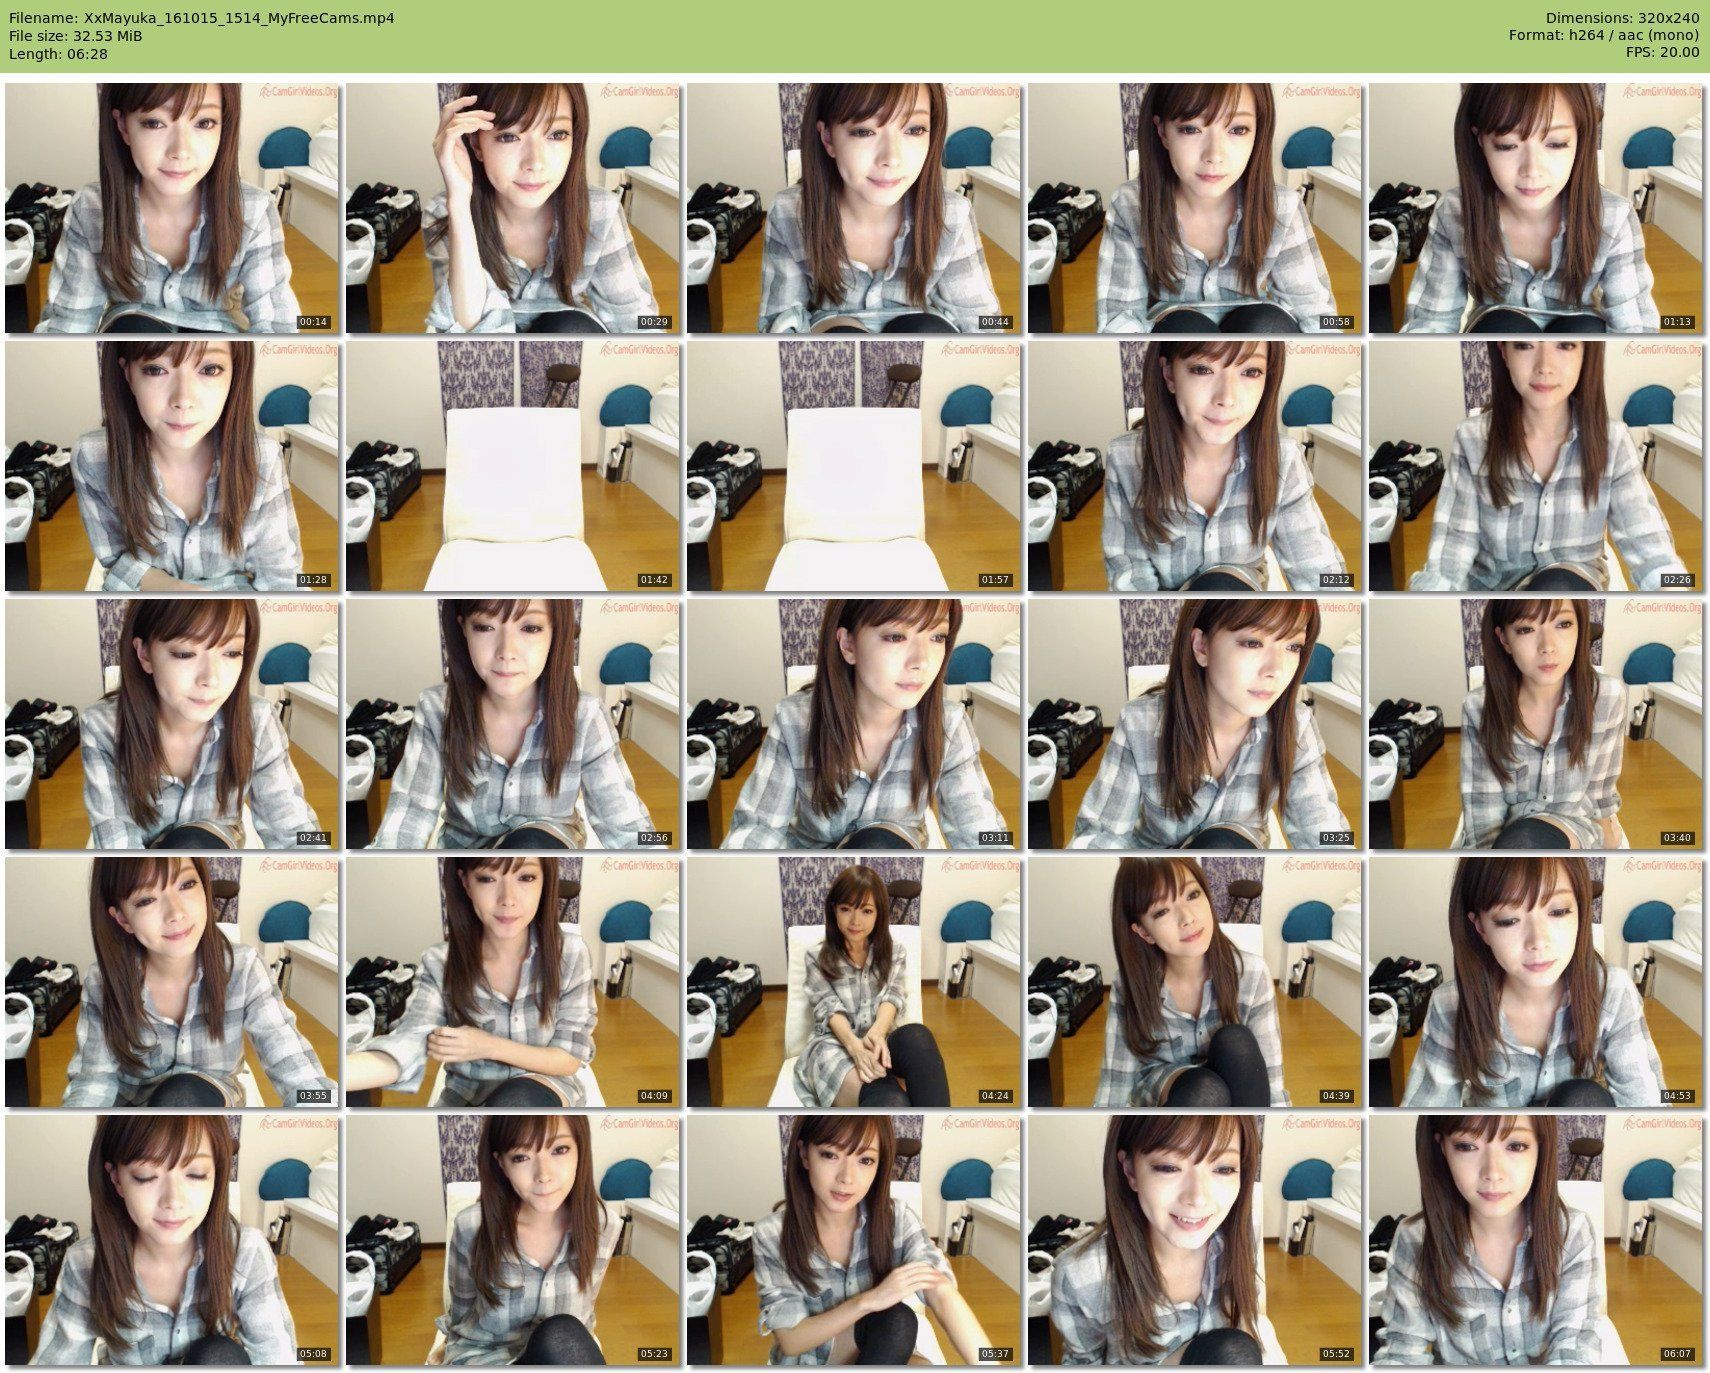Screen dimensions: 1710x1373
Task: Click the 05:08 timestamp badge
Action: point(313,1354)
